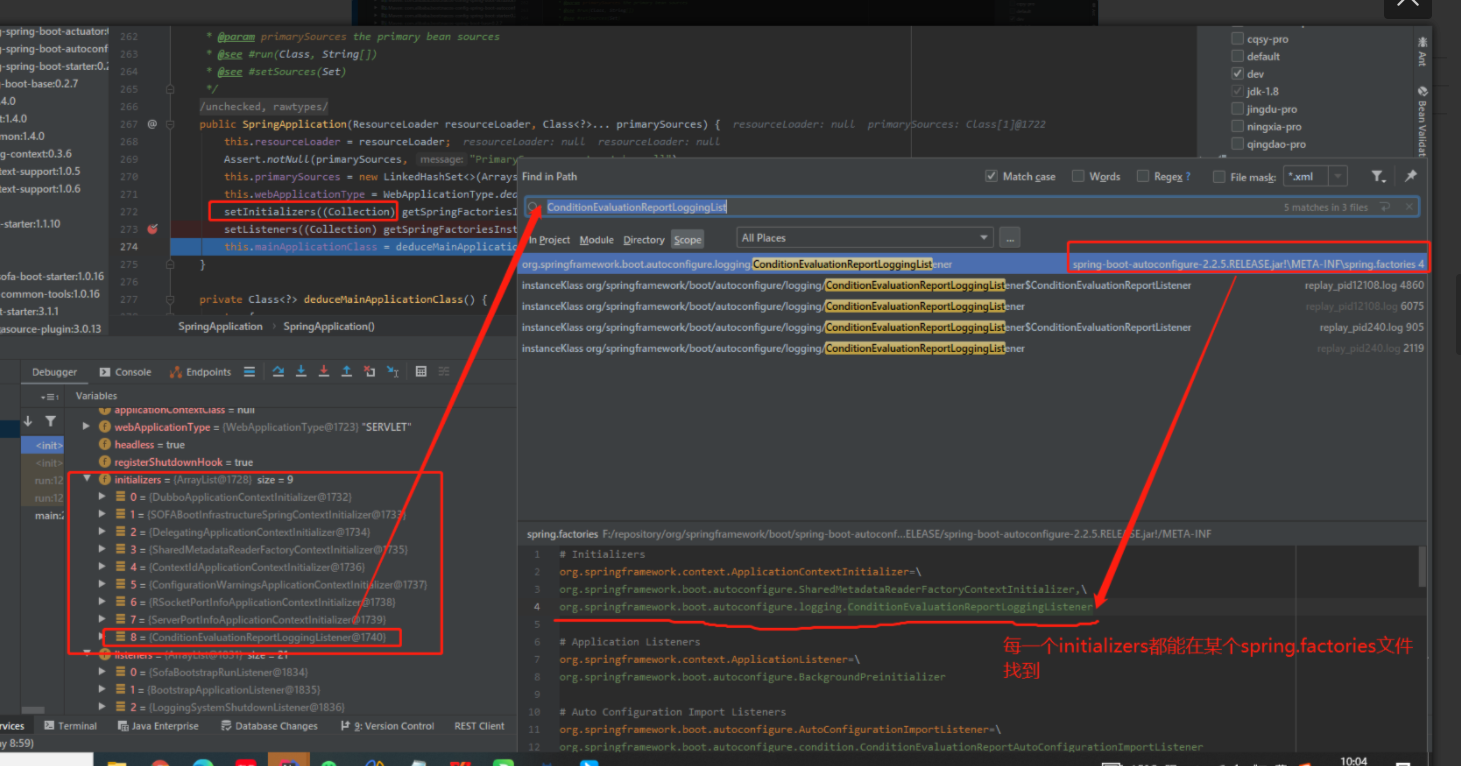Select the main frame in the frames list
The width and height of the screenshot is (1461, 766).
pos(47,515)
